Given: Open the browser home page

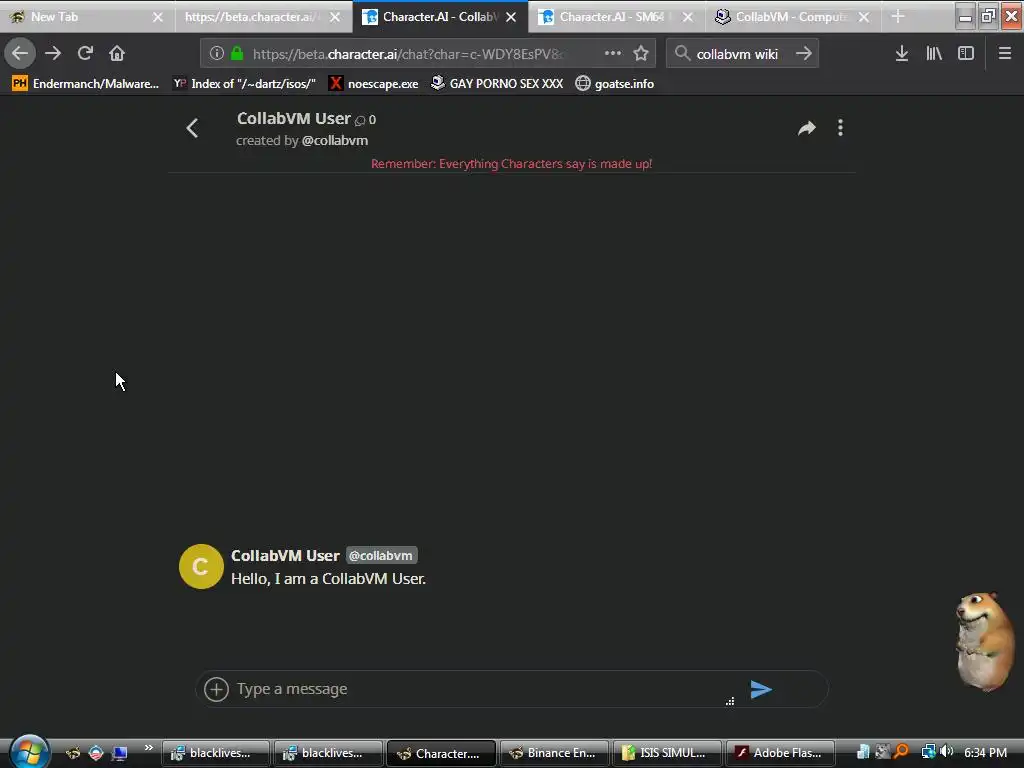Looking at the screenshot, I should [117, 54].
